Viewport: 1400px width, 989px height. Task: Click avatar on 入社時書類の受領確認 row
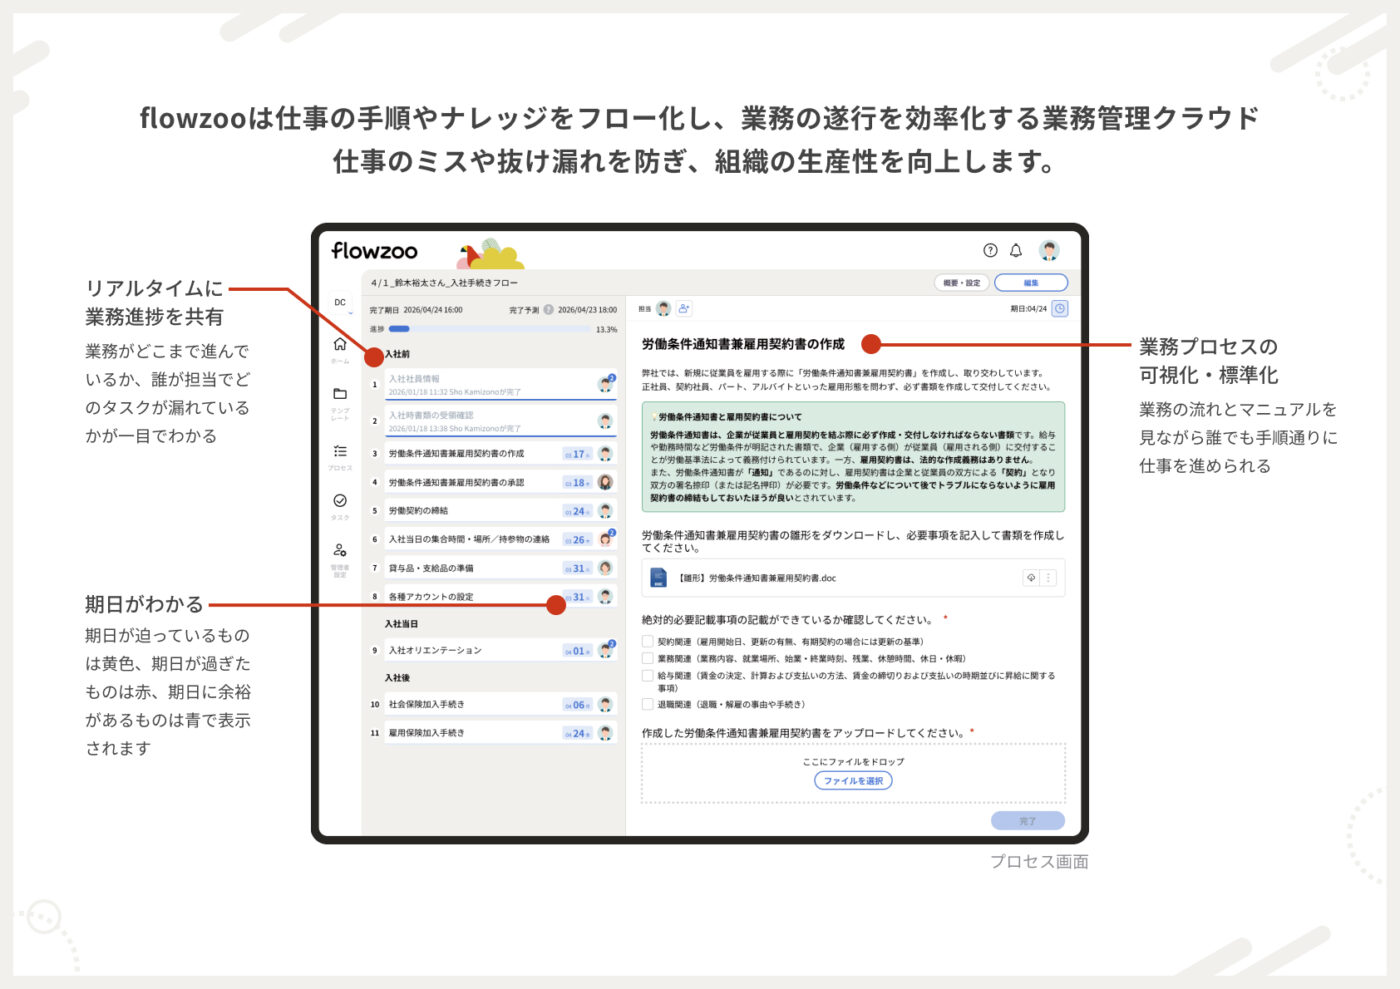[x=605, y=421]
